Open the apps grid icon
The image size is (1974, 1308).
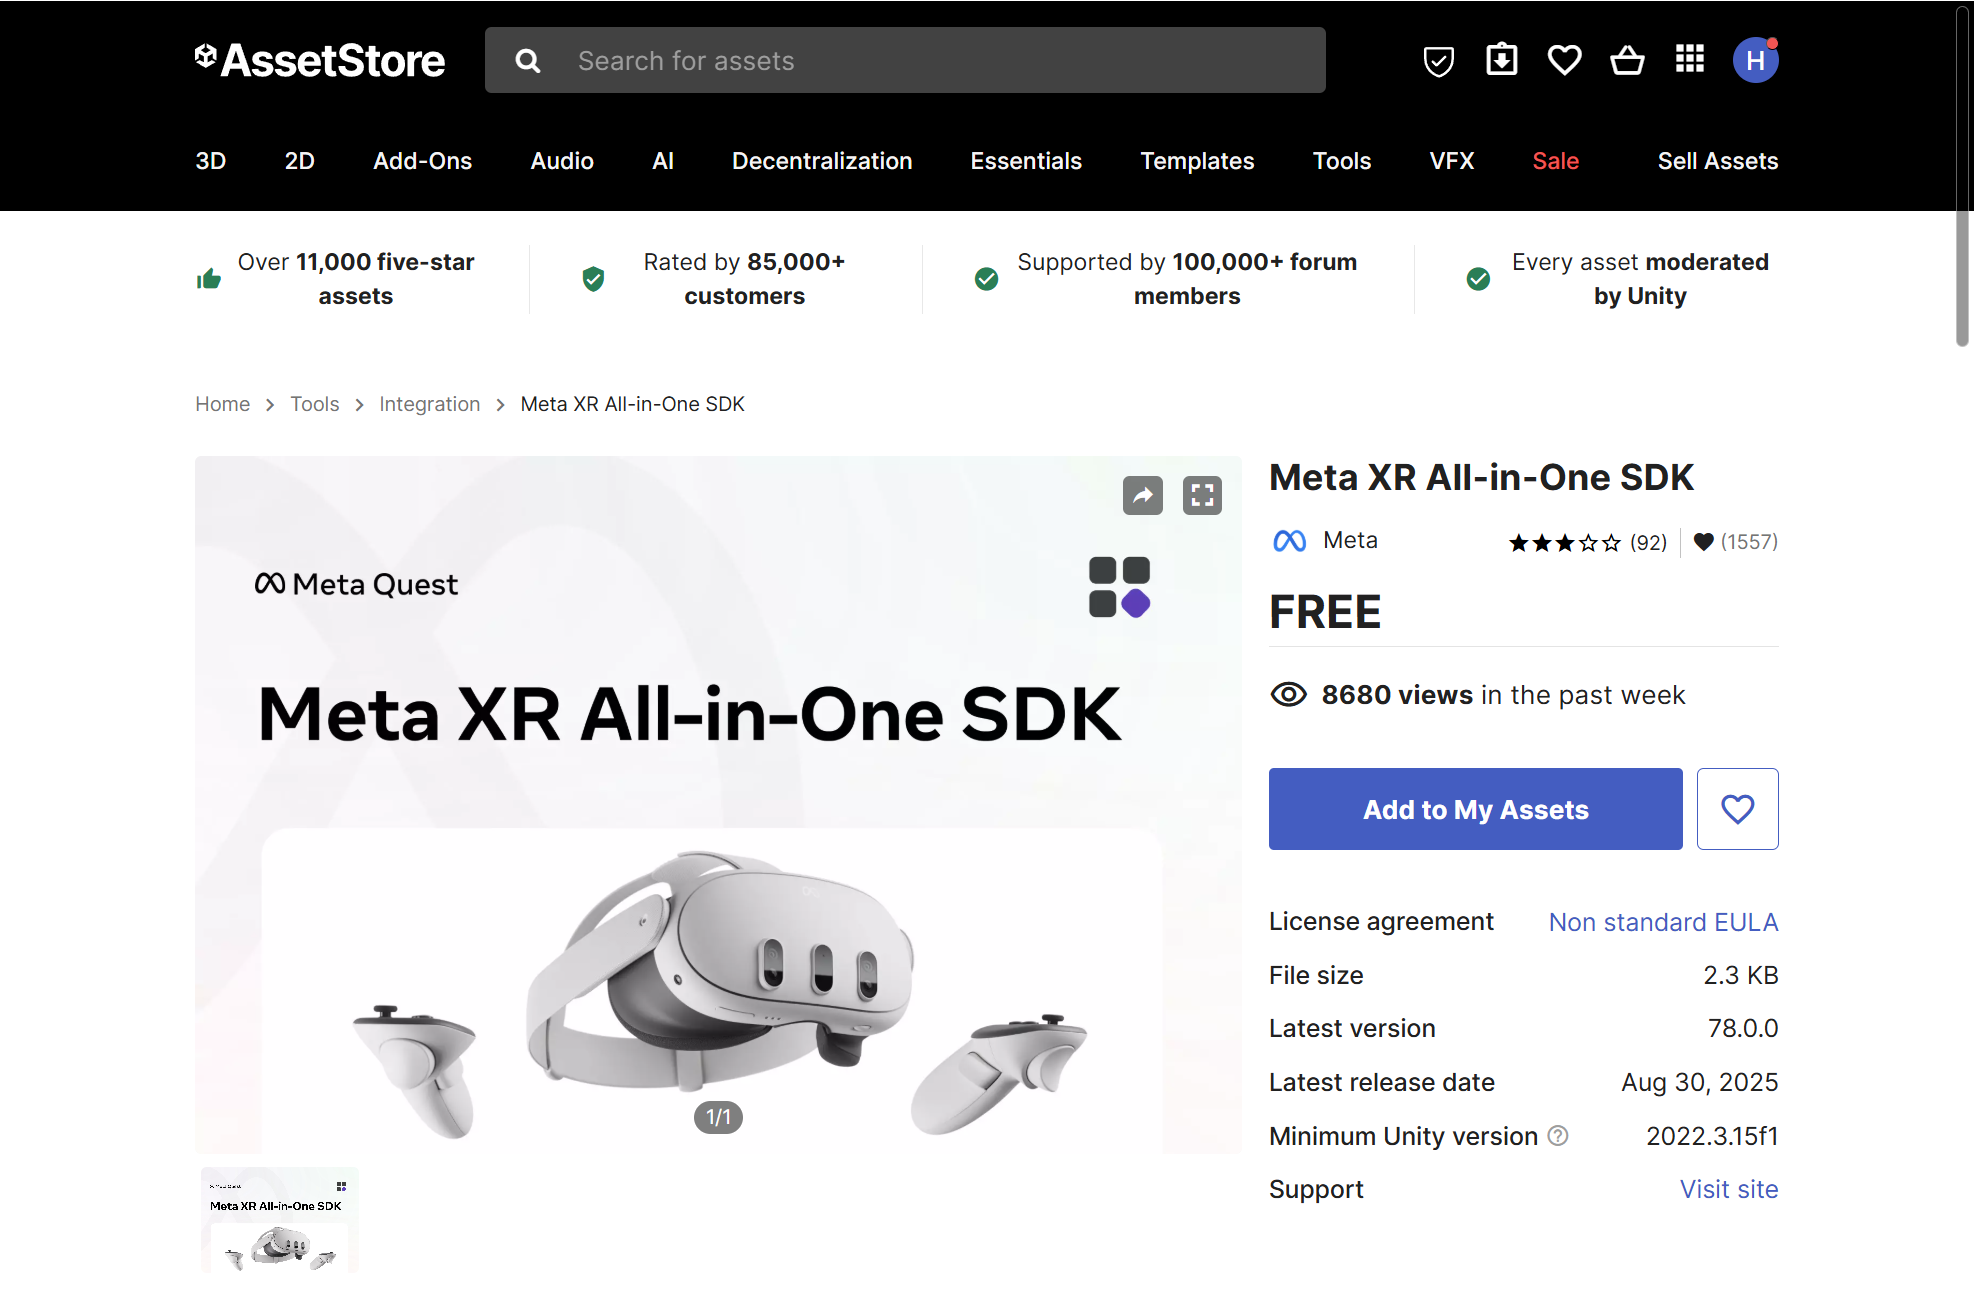pyautogui.click(x=1690, y=60)
